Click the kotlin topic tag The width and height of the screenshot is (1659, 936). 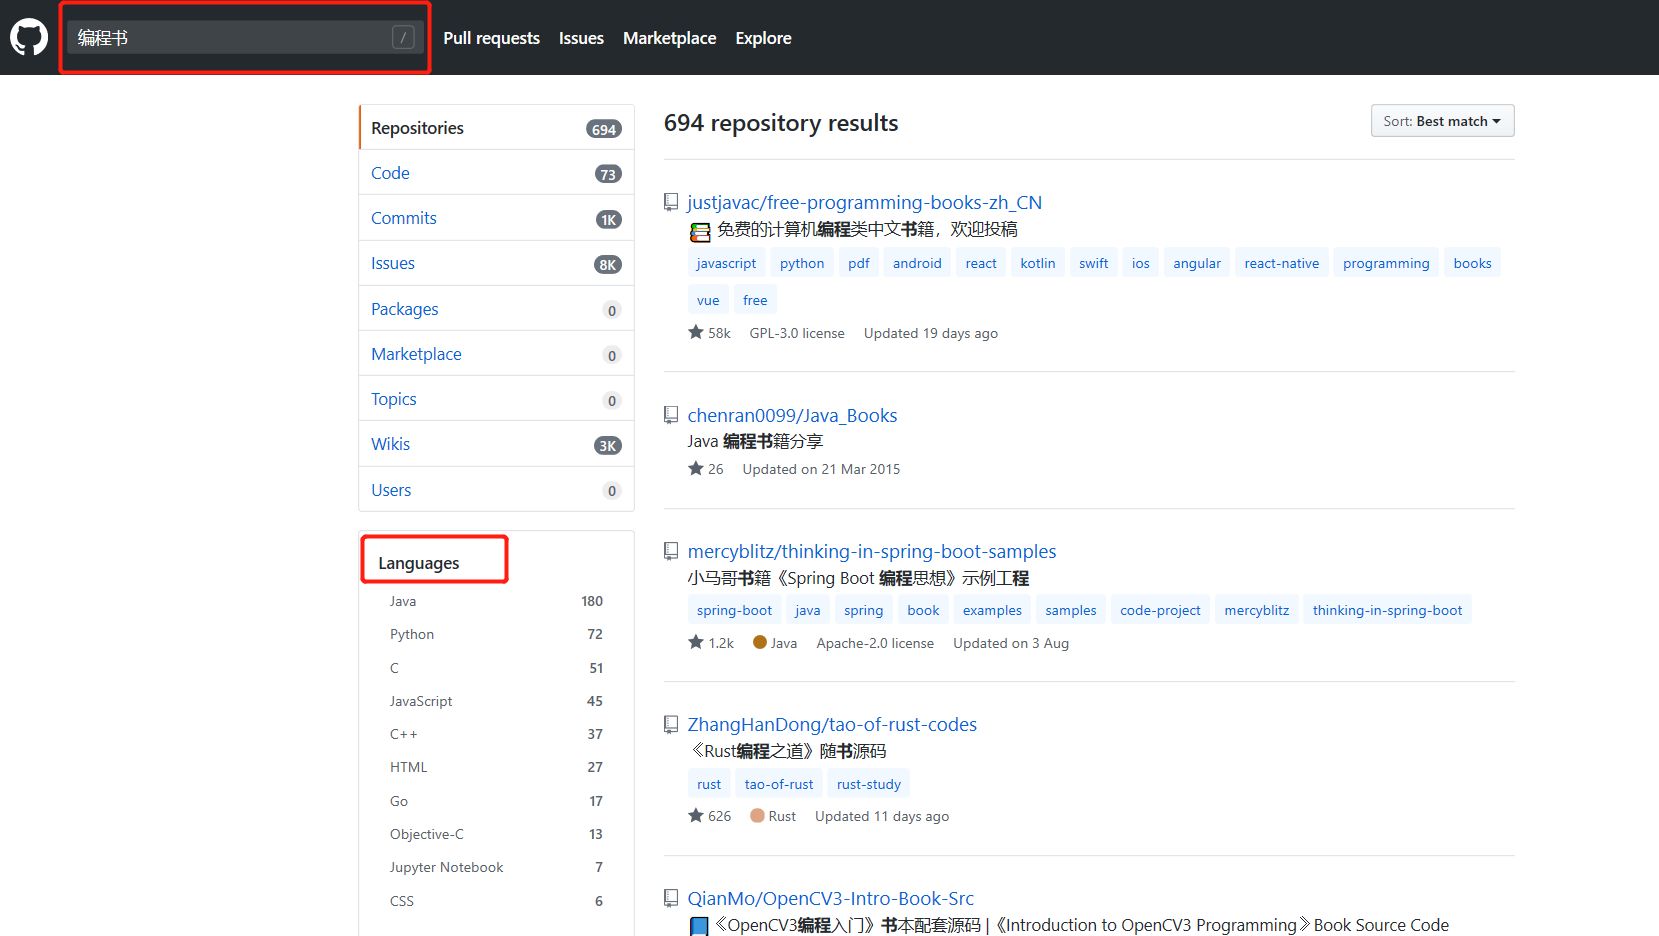coord(1037,263)
